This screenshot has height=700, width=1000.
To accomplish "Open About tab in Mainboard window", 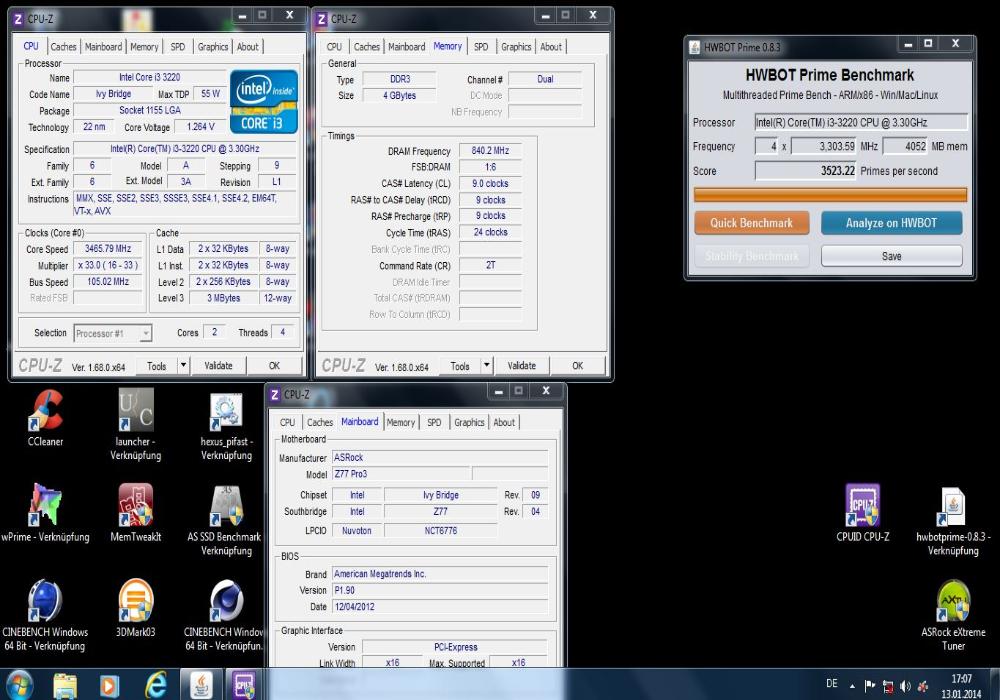I will coord(504,422).
